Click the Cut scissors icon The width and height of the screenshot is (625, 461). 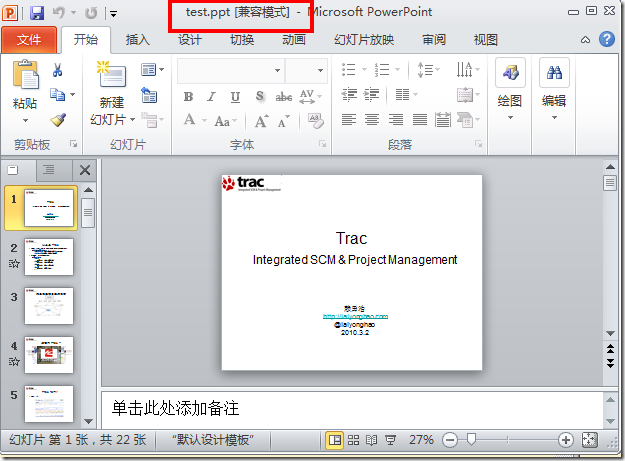57,70
